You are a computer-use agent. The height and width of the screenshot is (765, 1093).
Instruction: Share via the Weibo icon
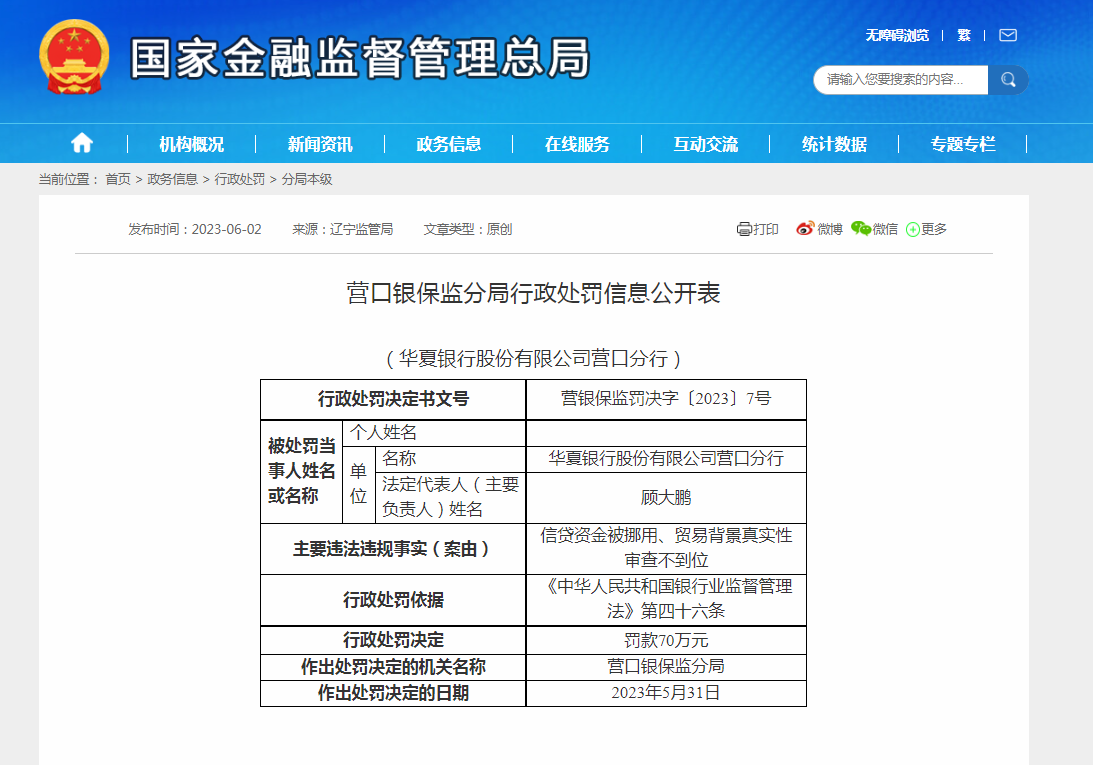point(805,229)
